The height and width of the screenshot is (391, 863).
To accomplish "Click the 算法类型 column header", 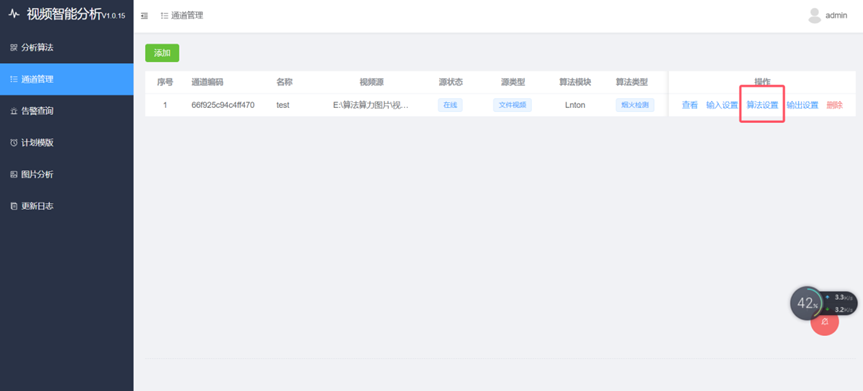I will pos(632,82).
